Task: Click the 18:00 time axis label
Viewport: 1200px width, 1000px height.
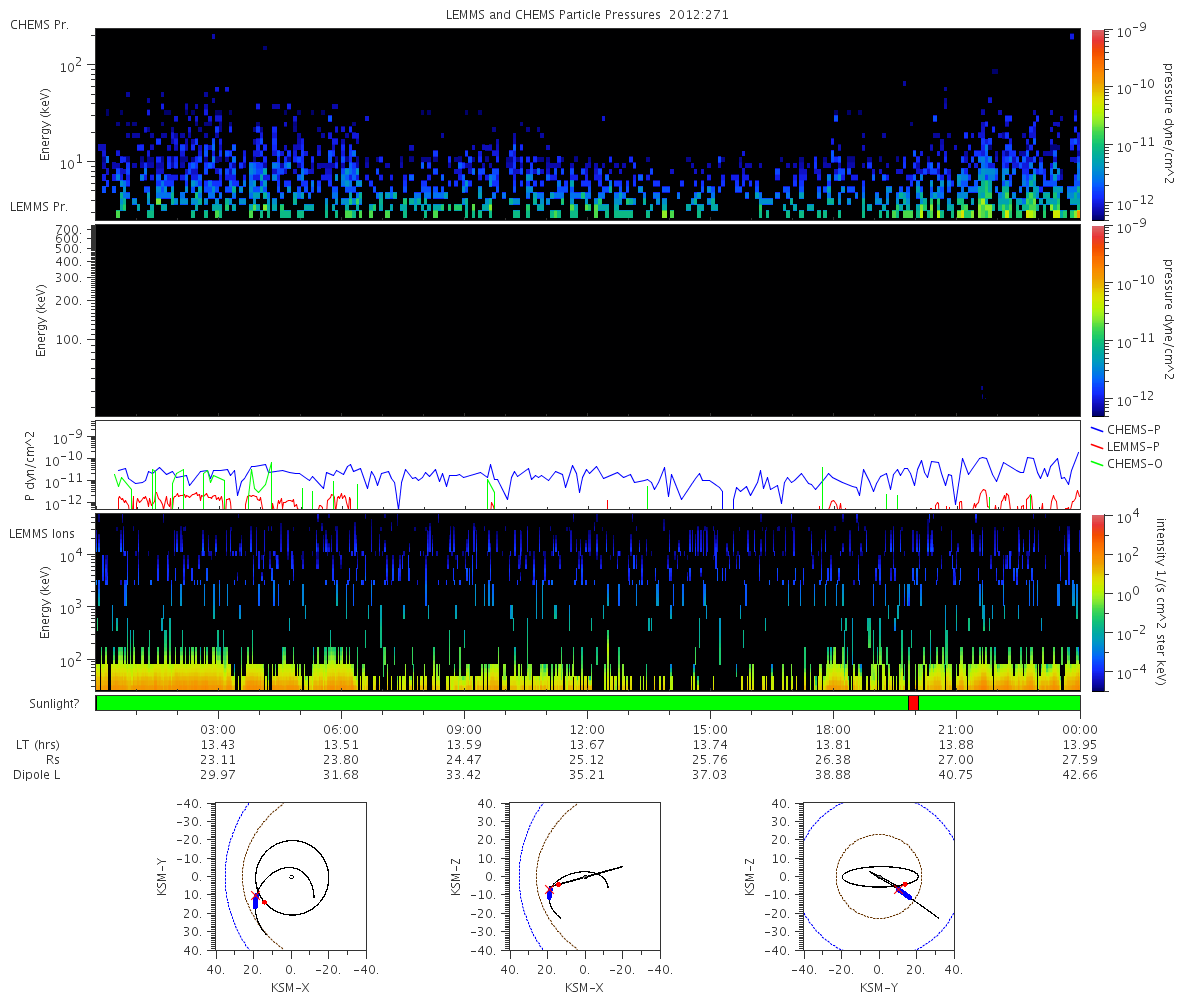Action: point(833,730)
